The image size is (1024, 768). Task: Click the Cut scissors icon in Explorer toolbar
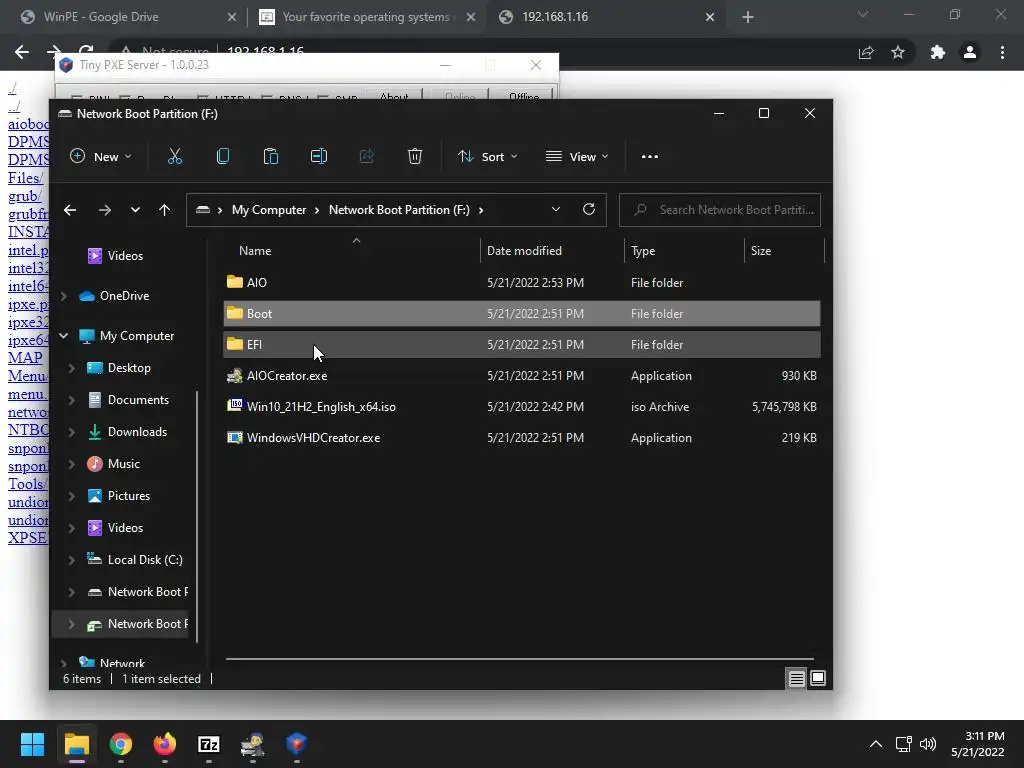coord(174,157)
